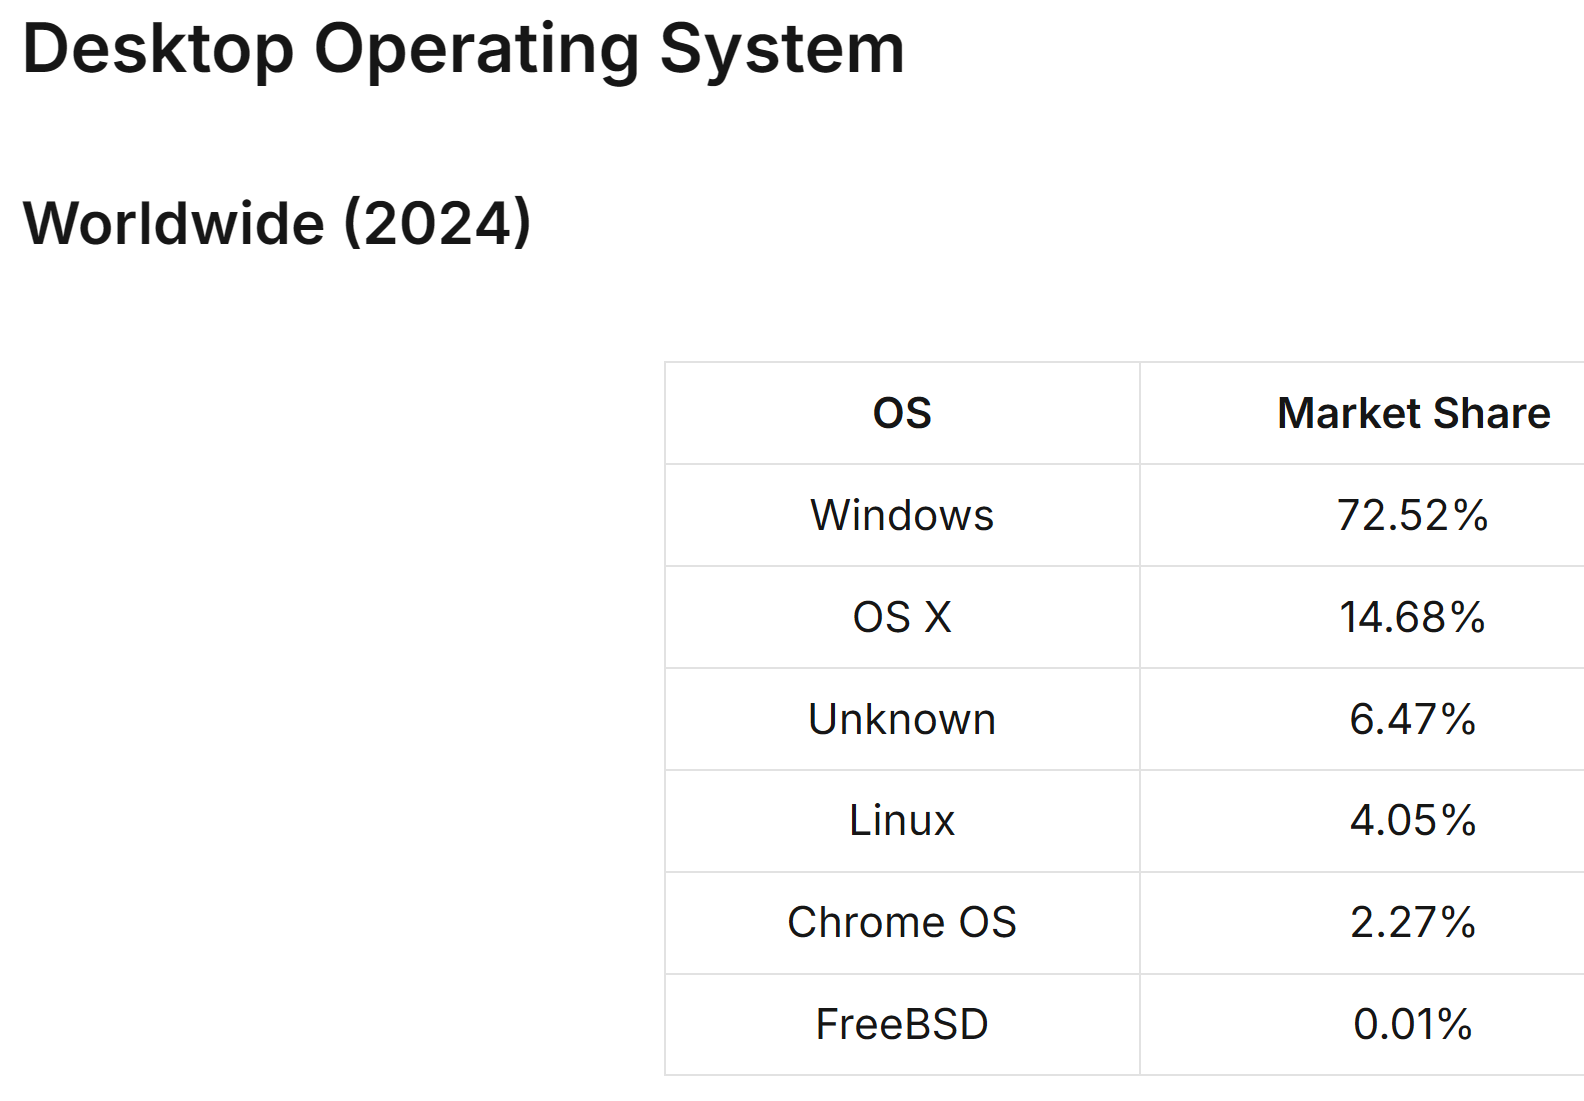
Task: Select the 4.05% value cell
Action: [1362, 821]
